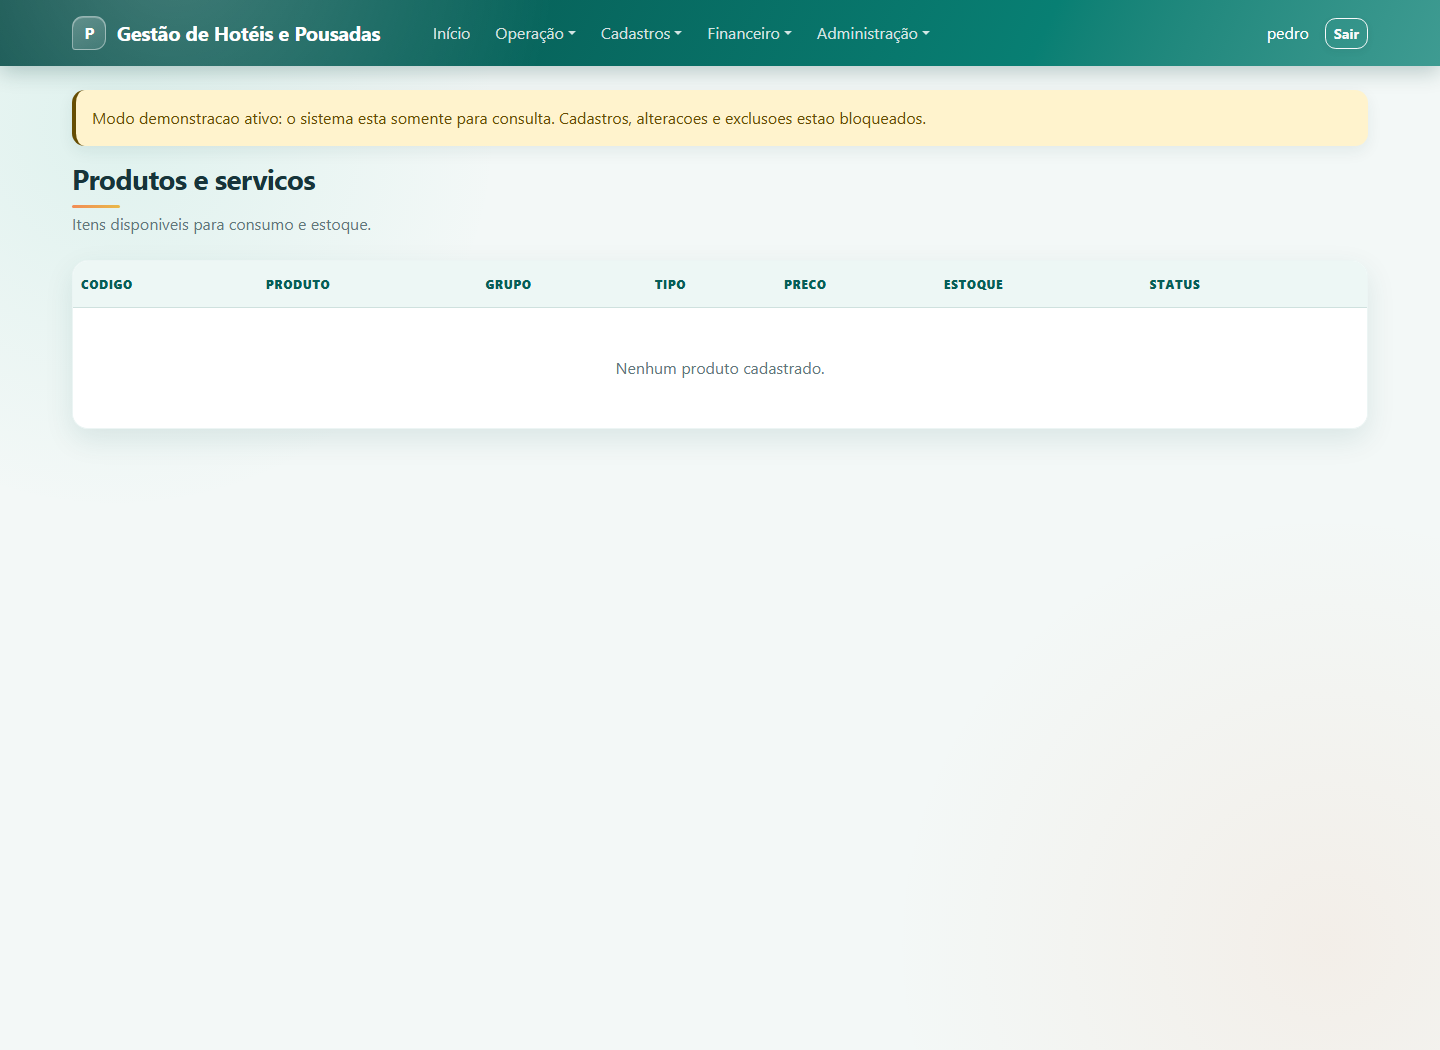This screenshot has width=1440, height=1050.
Task: Select the STATUS column header
Action: [x=1174, y=284]
